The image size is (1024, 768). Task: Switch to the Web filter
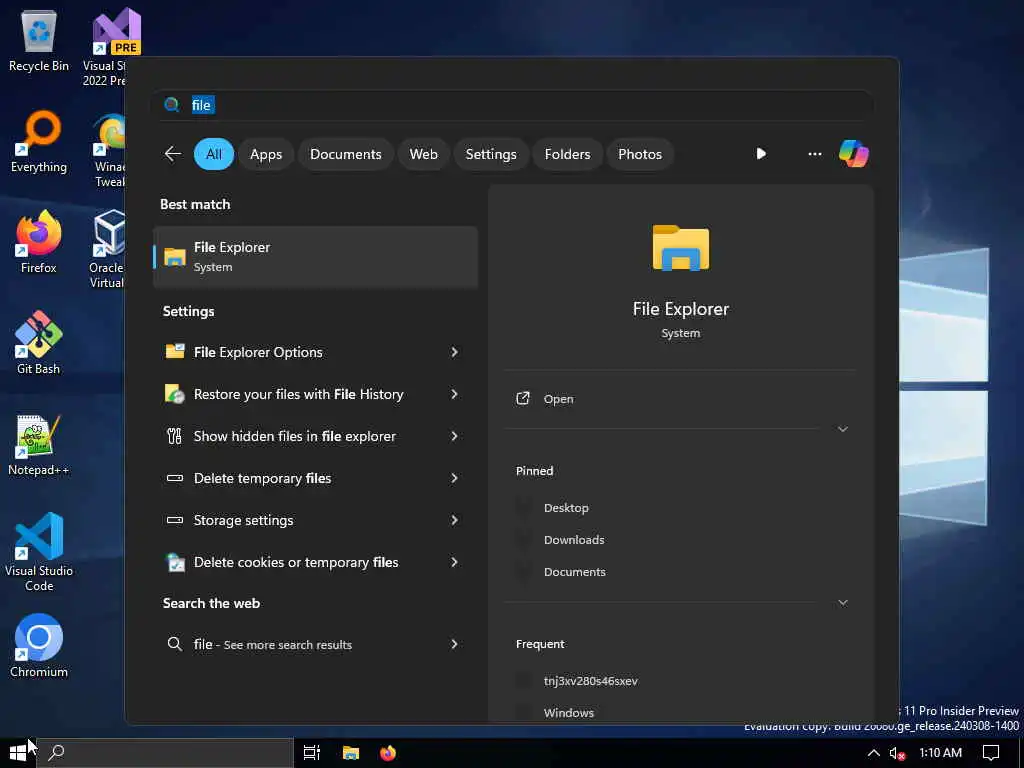423,154
